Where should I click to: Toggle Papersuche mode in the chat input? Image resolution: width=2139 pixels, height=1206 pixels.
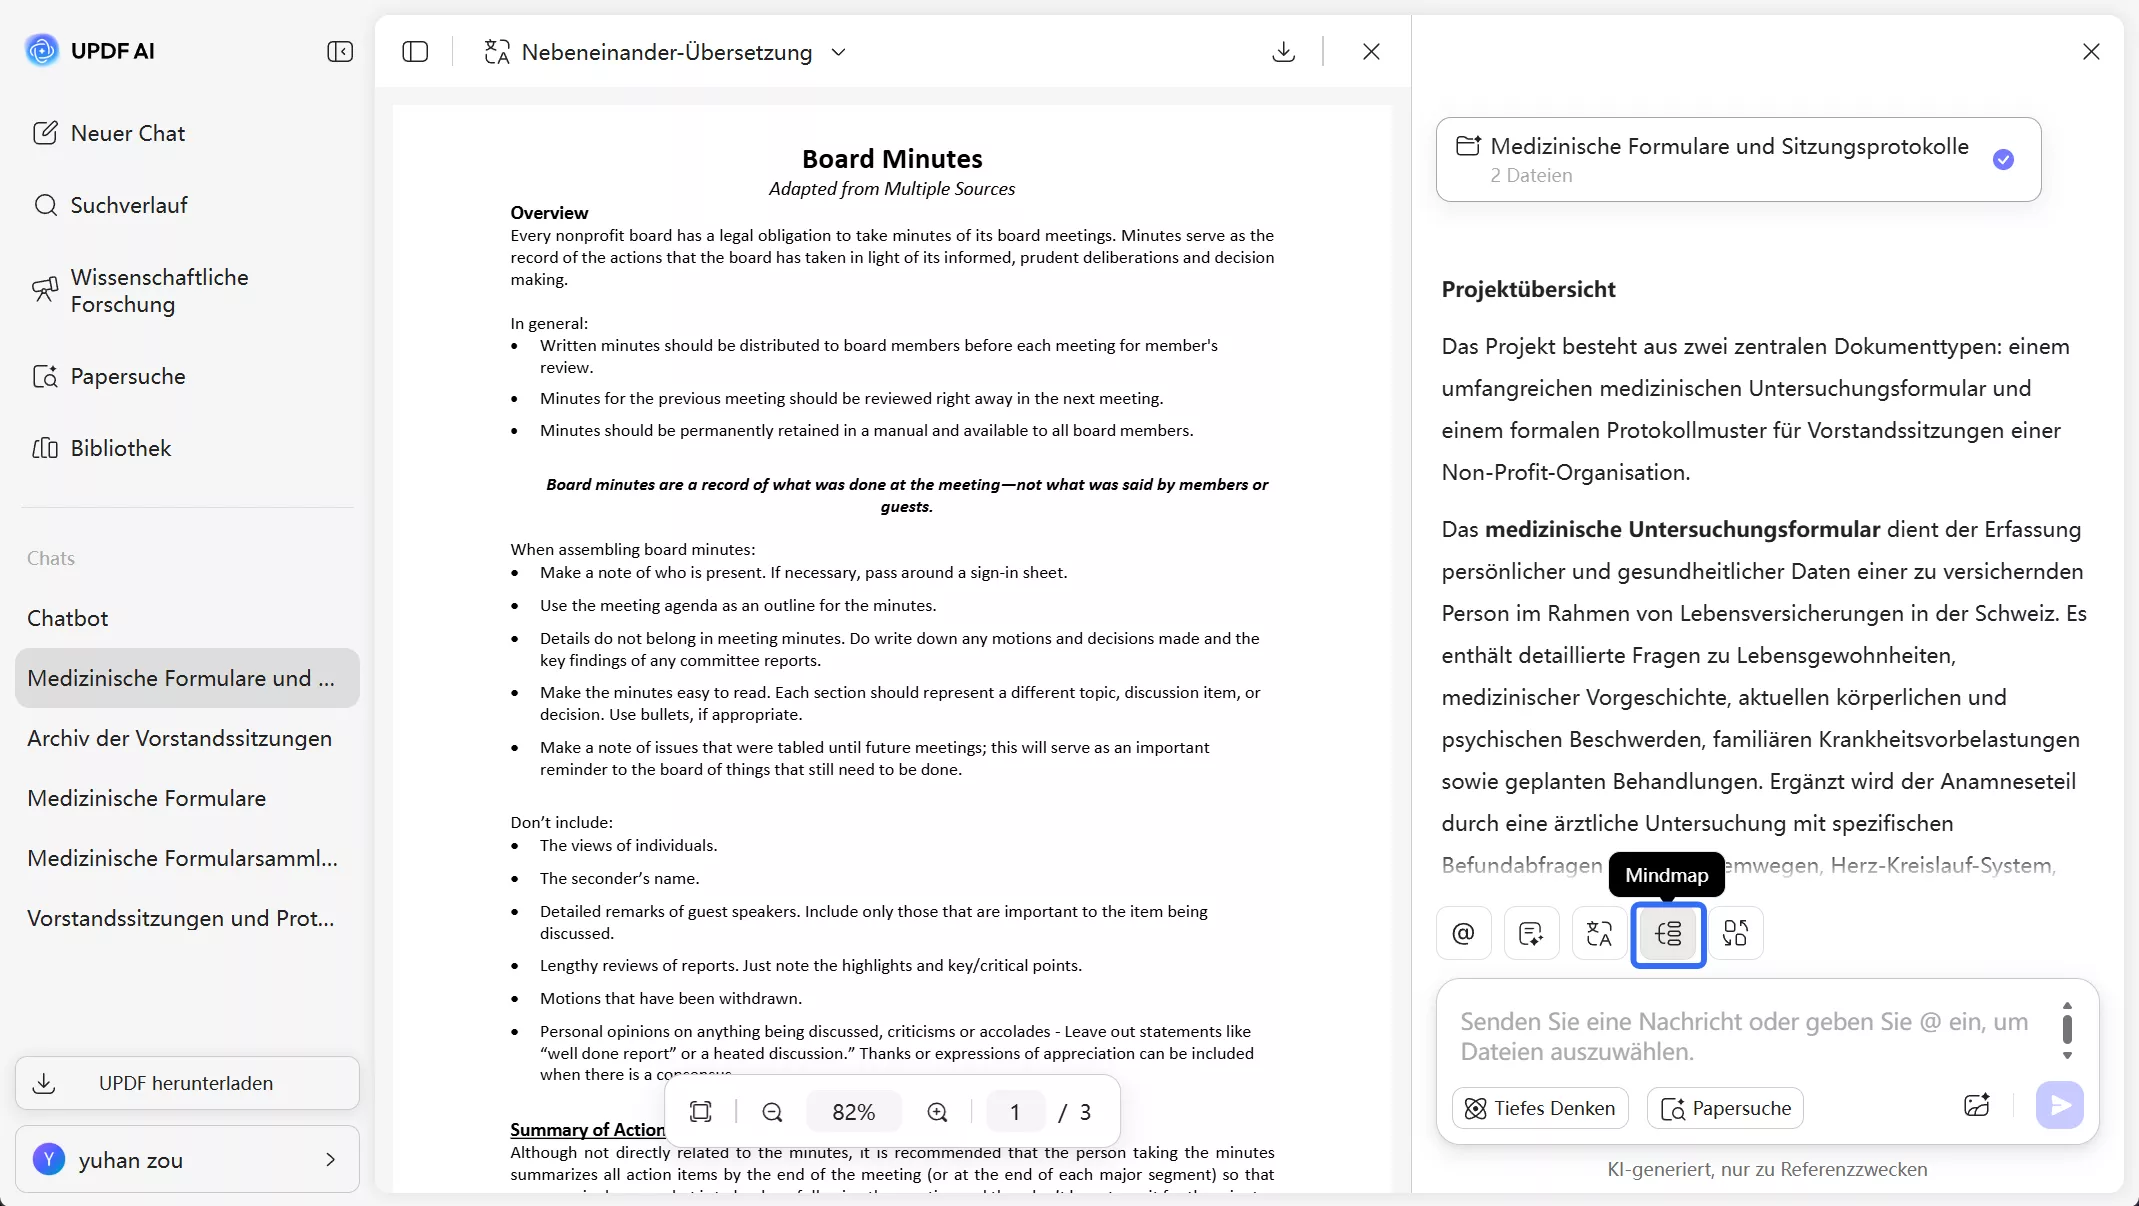[1725, 1107]
